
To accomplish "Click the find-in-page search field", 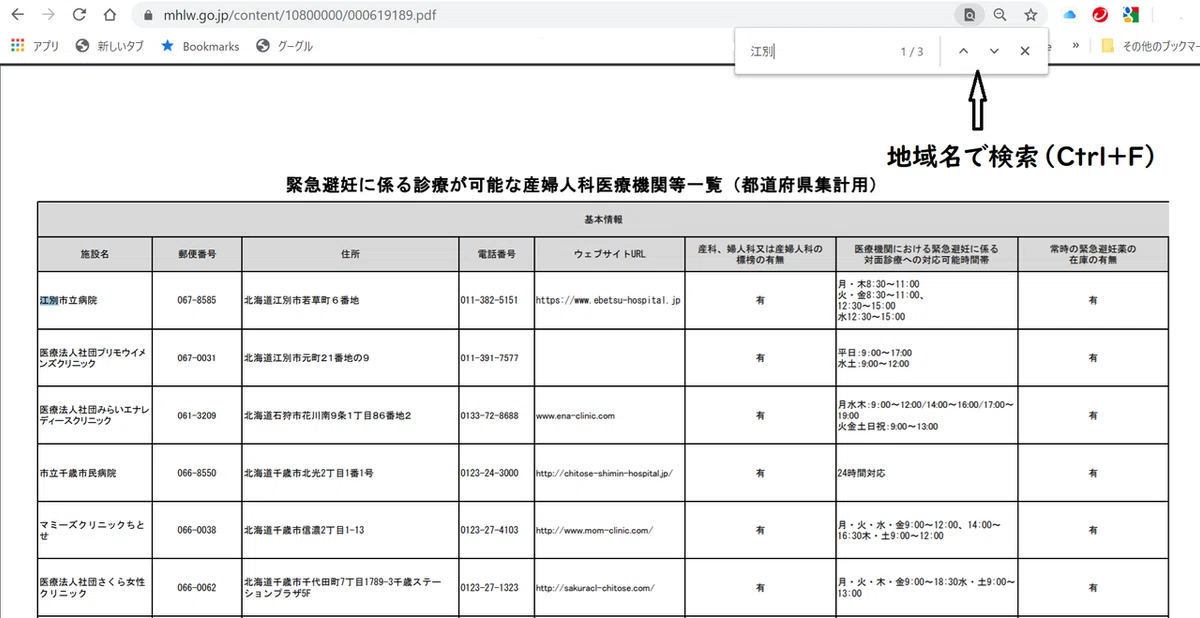I will point(818,51).
